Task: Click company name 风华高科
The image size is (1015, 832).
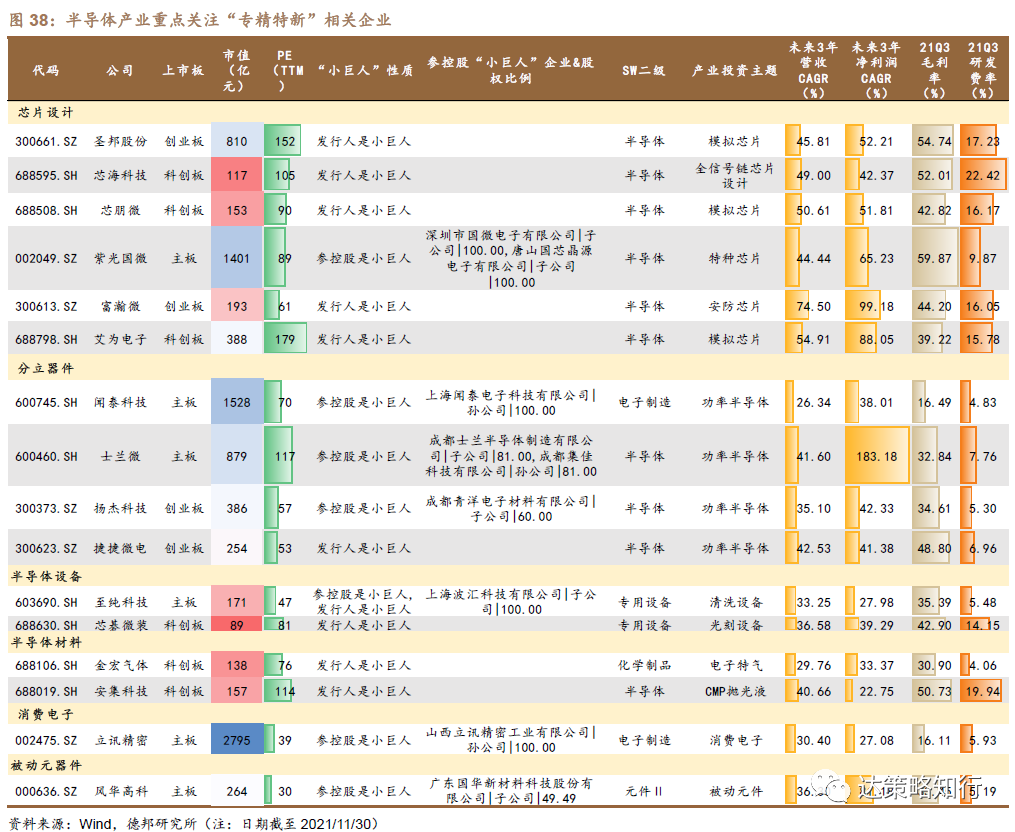Action: tap(120, 791)
